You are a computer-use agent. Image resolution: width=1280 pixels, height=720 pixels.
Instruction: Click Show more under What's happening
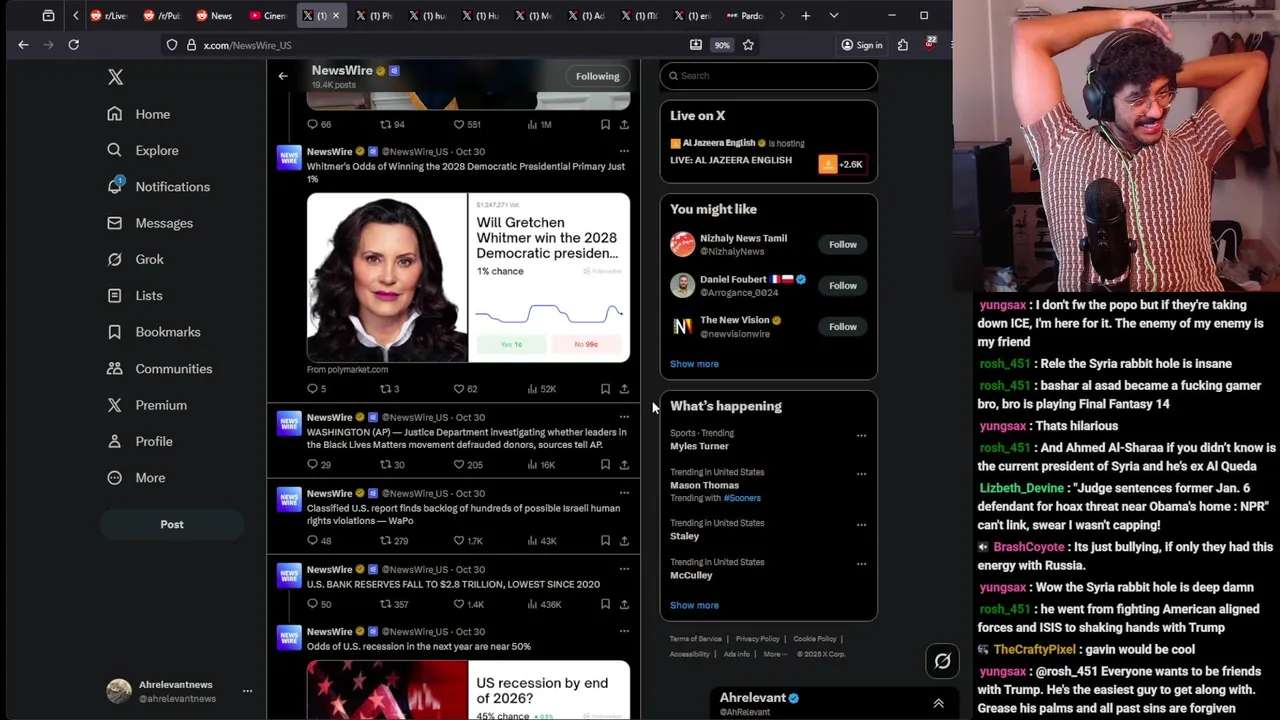[x=694, y=605]
